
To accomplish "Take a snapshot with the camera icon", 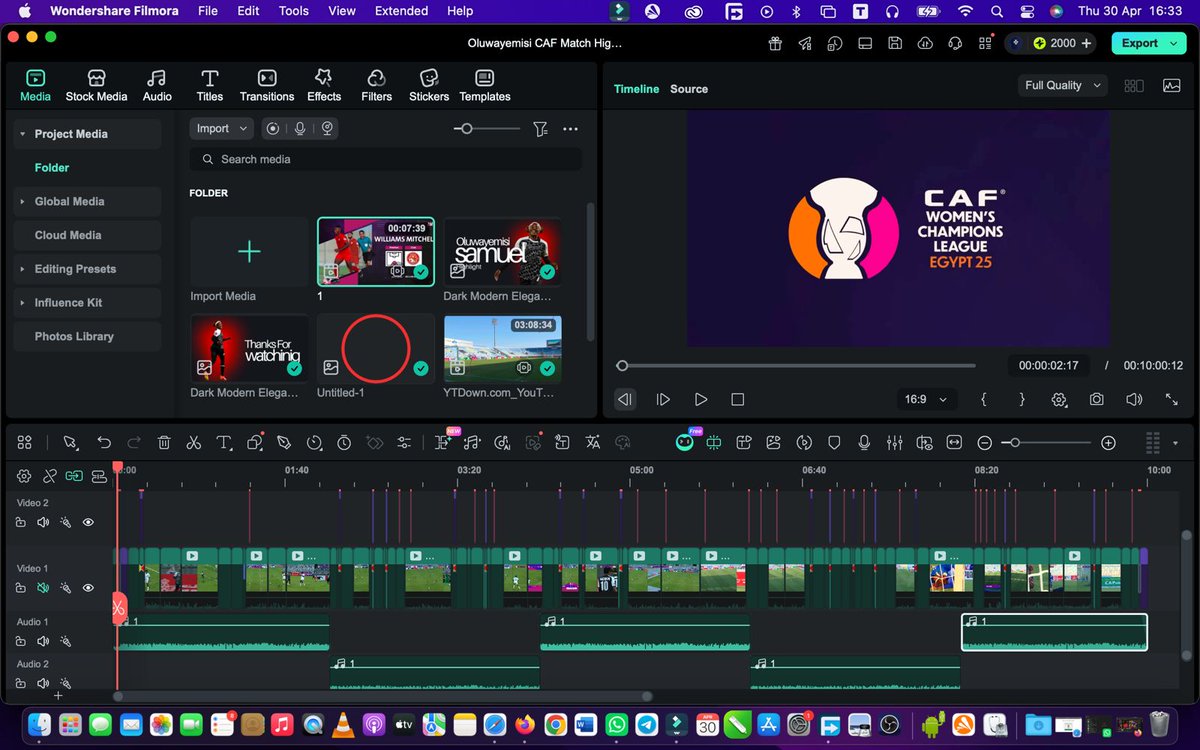I will pos(1097,399).
